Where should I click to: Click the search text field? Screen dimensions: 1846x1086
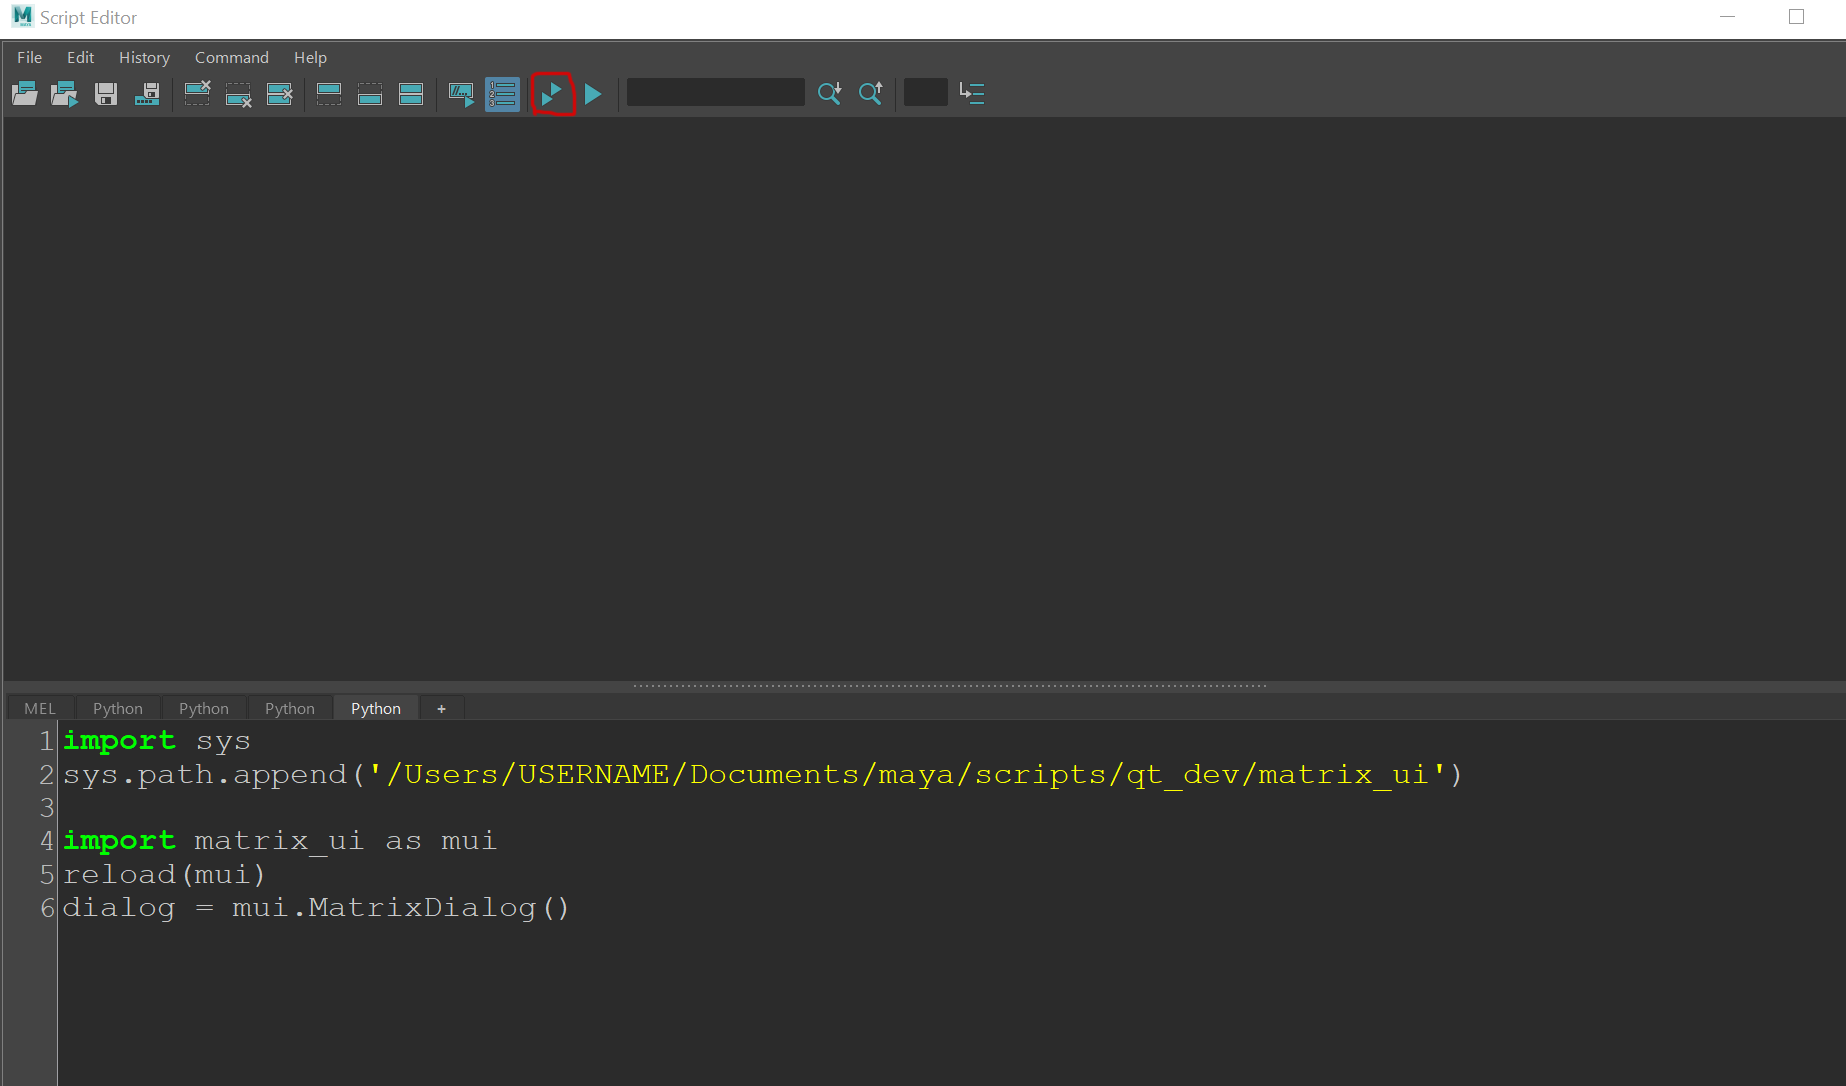tap(715, 93)
